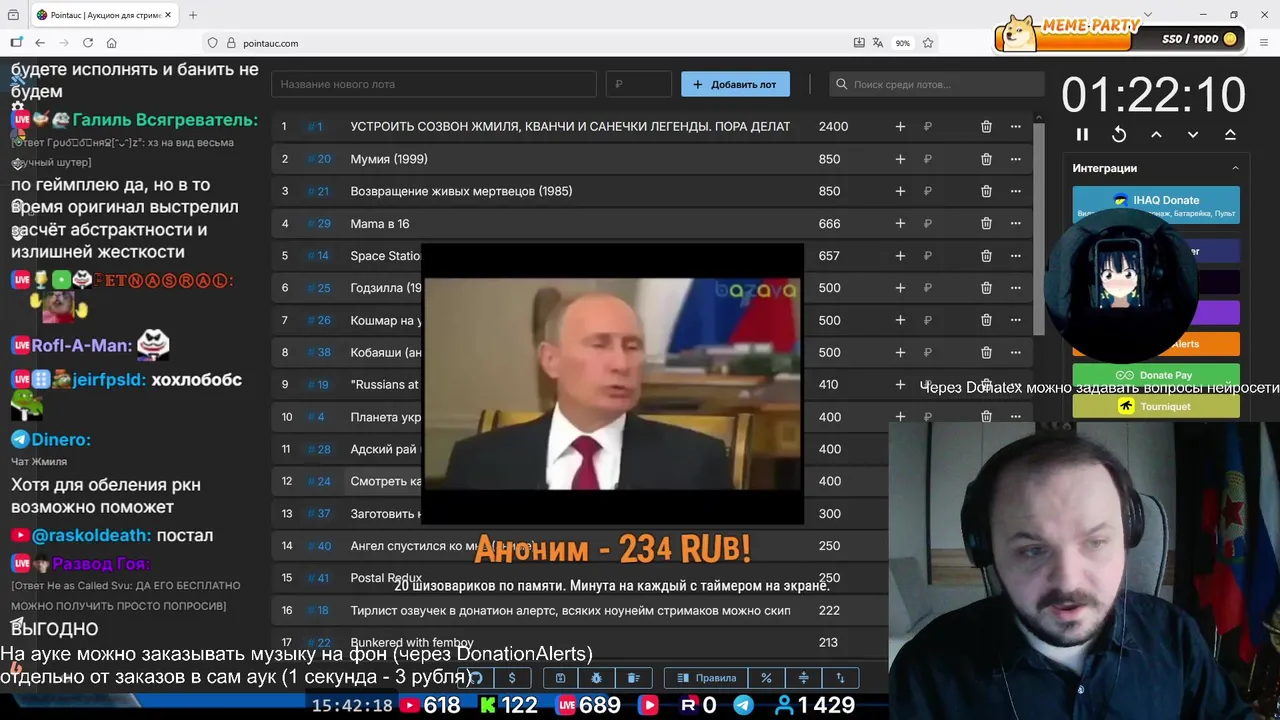The width and height of the screenshot is (1280, 720).
Task: Select the cost 2400 of the first lot
Action: pyautogui.click(x=833, y=127)
